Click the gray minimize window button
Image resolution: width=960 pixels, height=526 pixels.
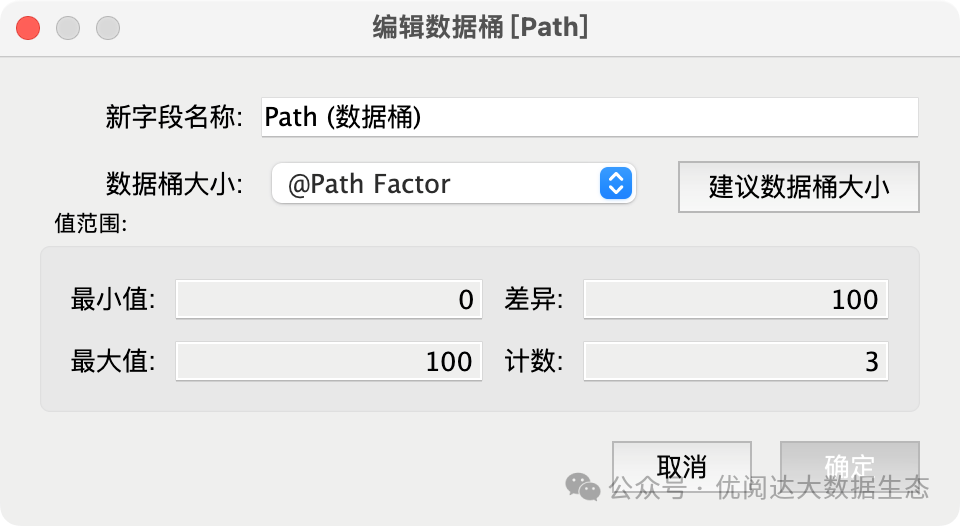[x=68, y=28]
